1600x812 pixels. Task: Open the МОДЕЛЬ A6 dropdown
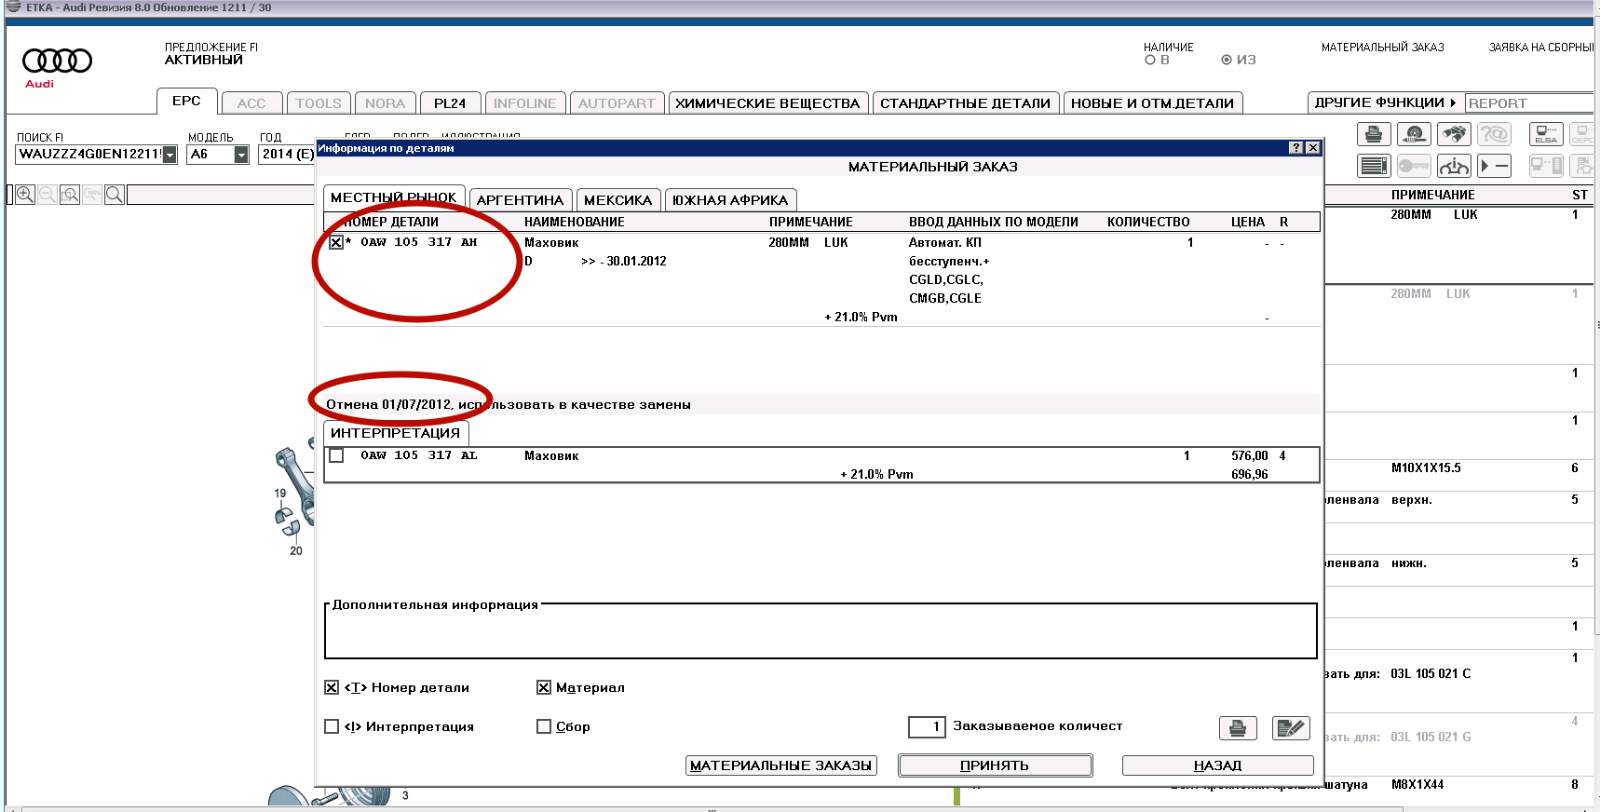tap(241, 155)
